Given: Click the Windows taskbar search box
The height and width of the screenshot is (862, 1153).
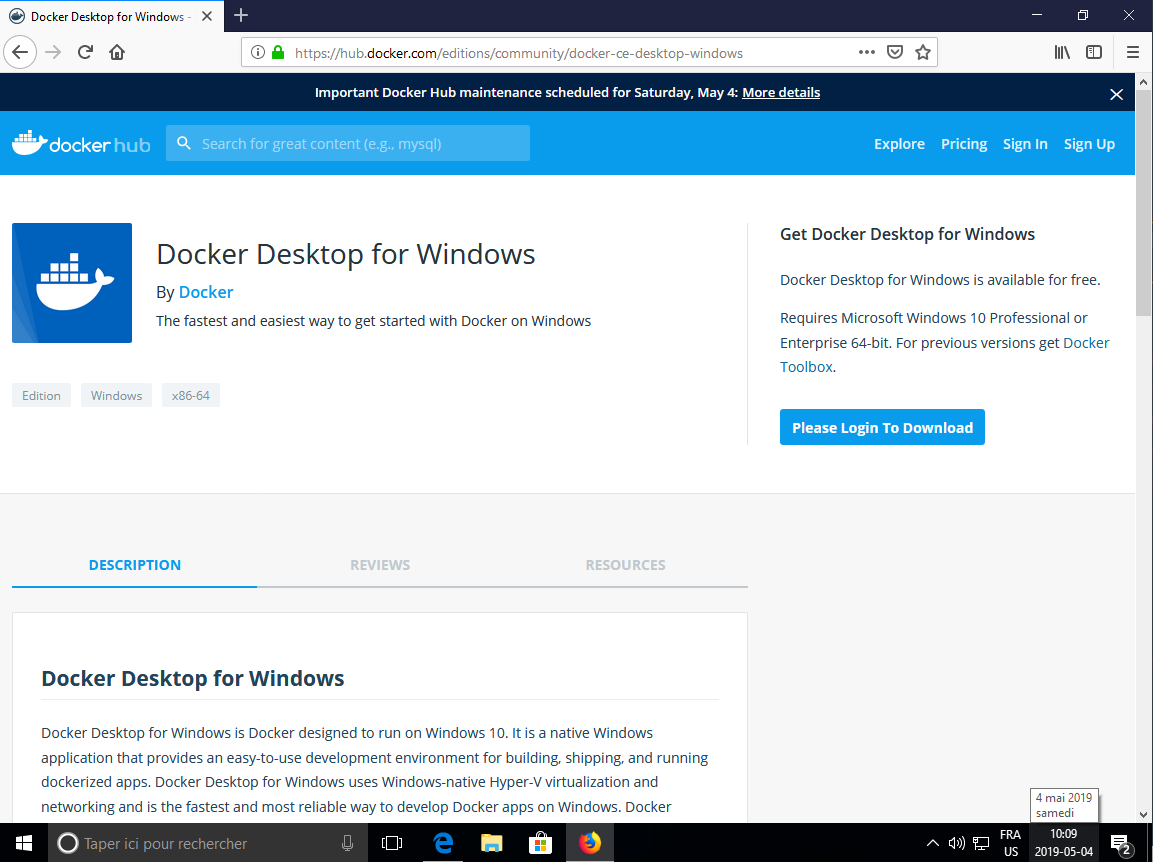Looking at the screenshot, I should tap(208, 843).
